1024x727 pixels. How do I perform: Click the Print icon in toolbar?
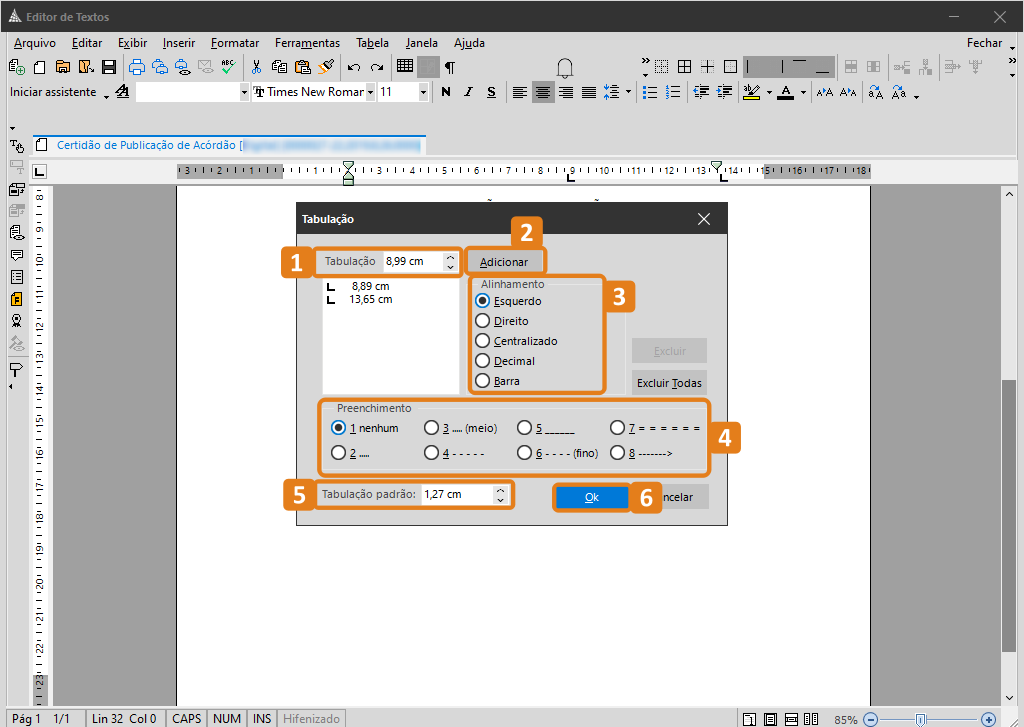pyautogui.click(x=136, y=67)
